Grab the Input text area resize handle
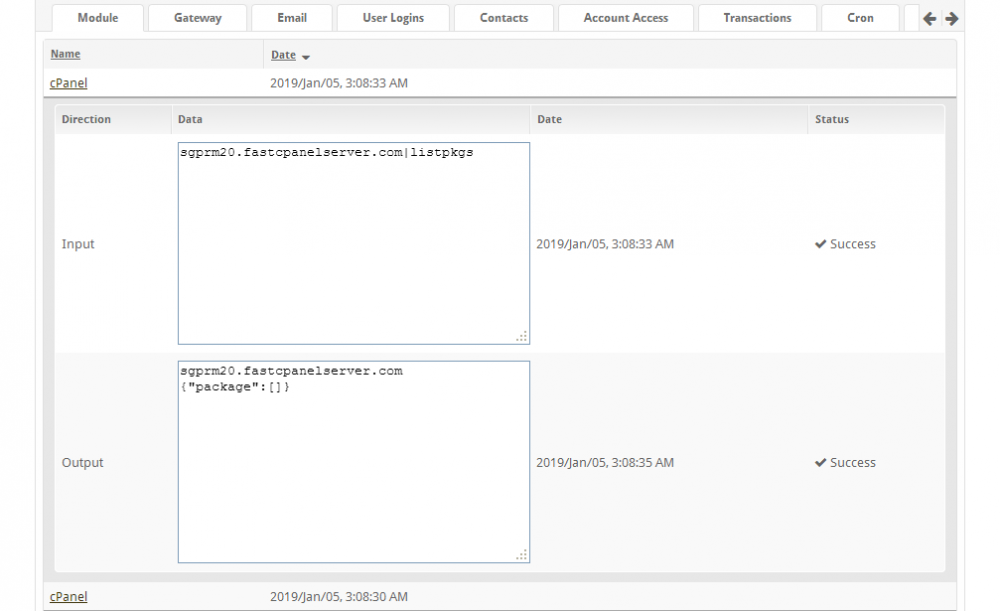 522,336
